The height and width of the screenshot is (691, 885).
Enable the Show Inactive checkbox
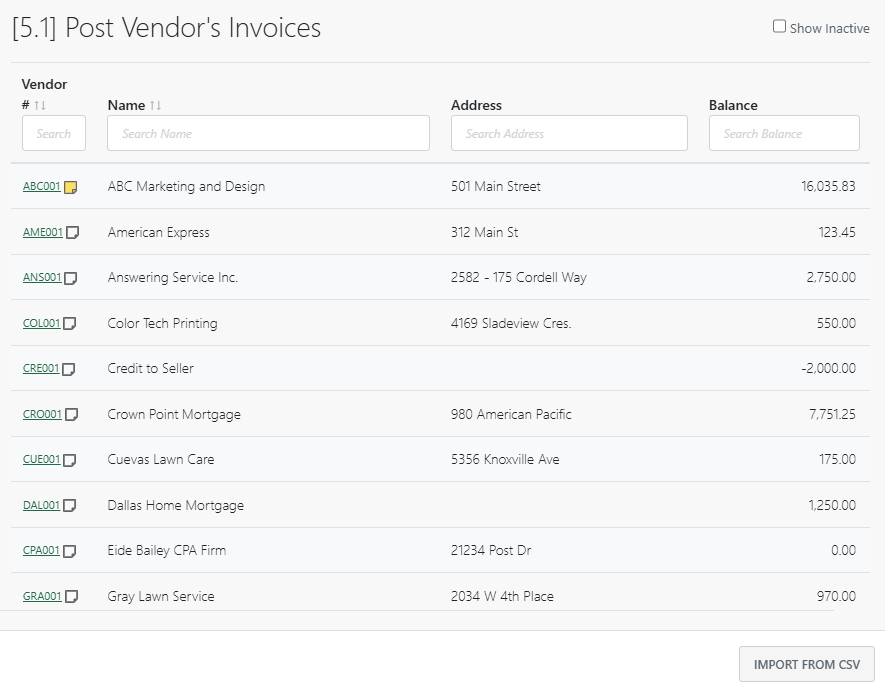[x=779, y=24]
